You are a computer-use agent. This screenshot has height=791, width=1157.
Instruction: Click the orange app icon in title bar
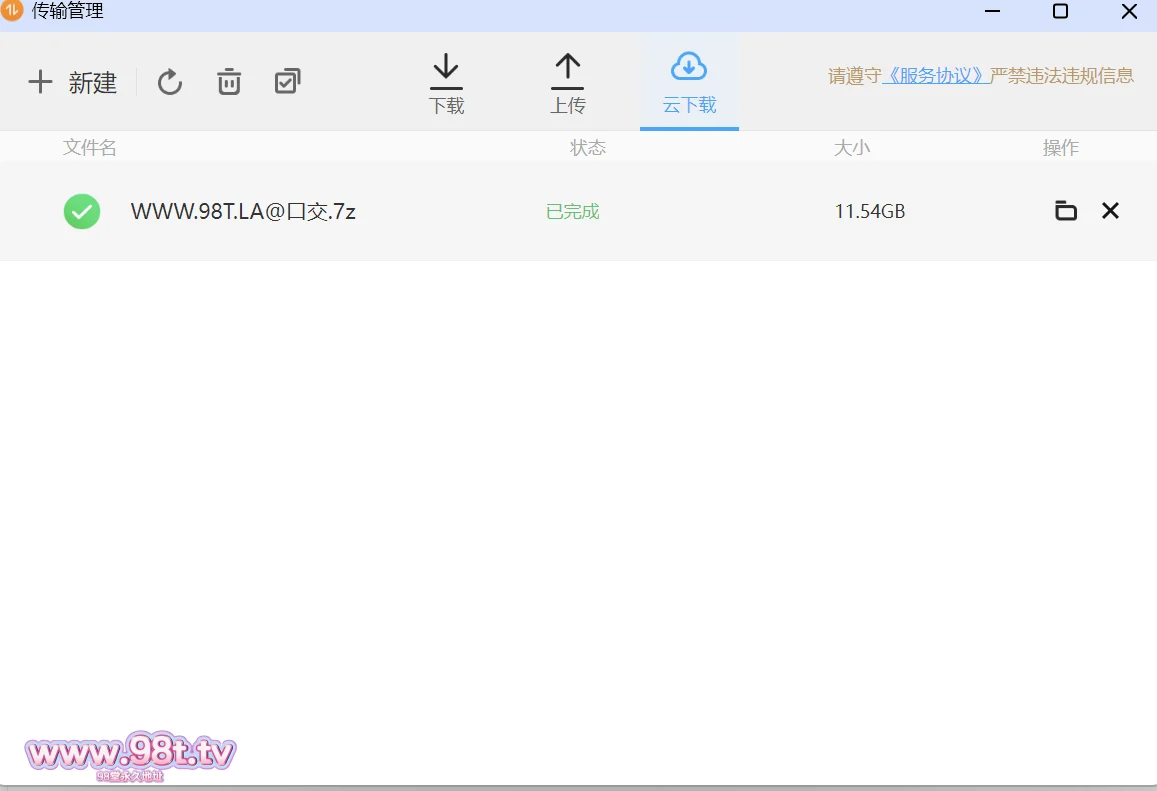12,11
